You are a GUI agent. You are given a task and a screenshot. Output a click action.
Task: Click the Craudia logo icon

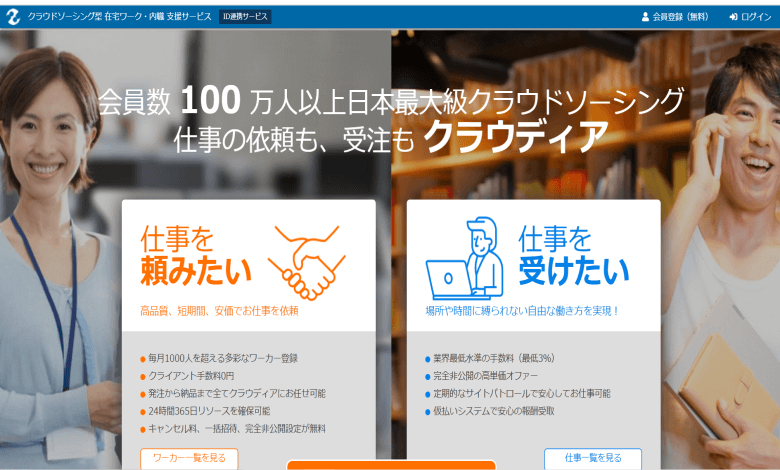[12, 17]
